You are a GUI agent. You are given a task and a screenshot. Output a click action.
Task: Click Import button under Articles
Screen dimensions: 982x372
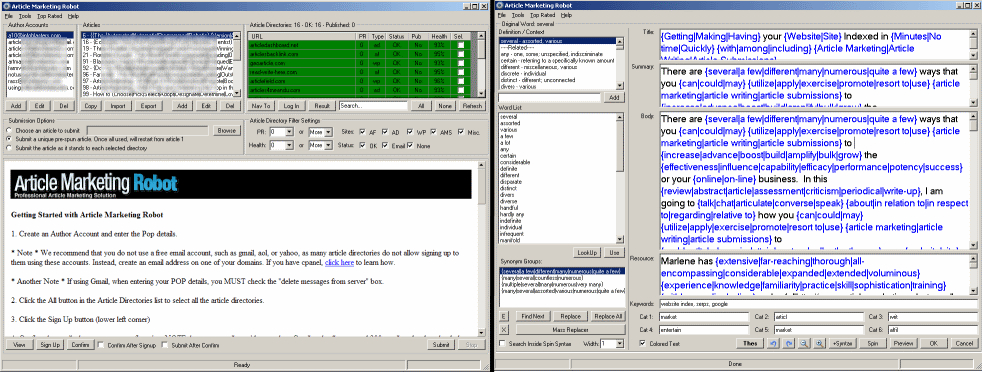(x=118, y=106)
